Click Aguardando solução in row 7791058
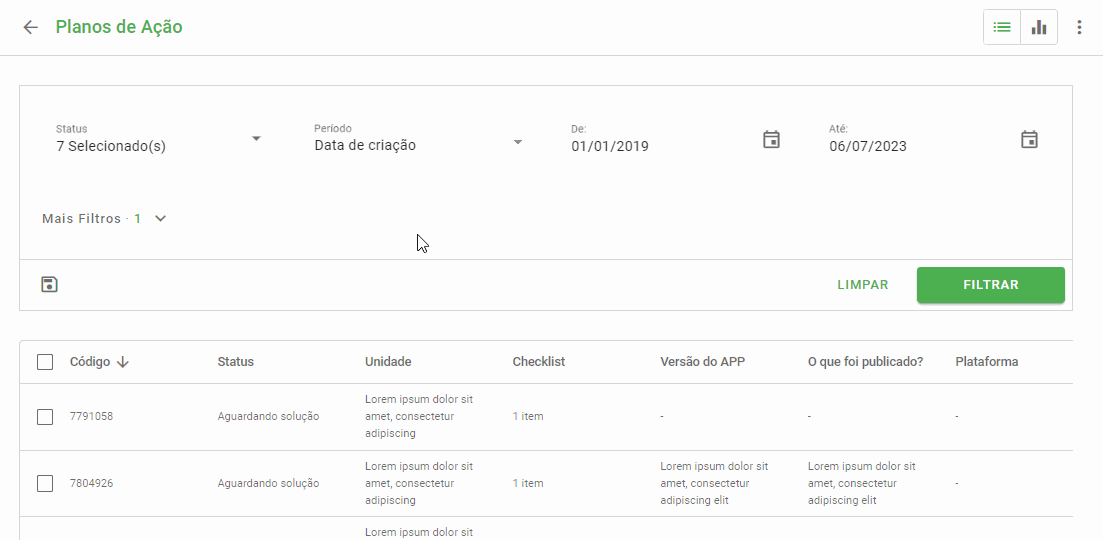 coord(268,416)
